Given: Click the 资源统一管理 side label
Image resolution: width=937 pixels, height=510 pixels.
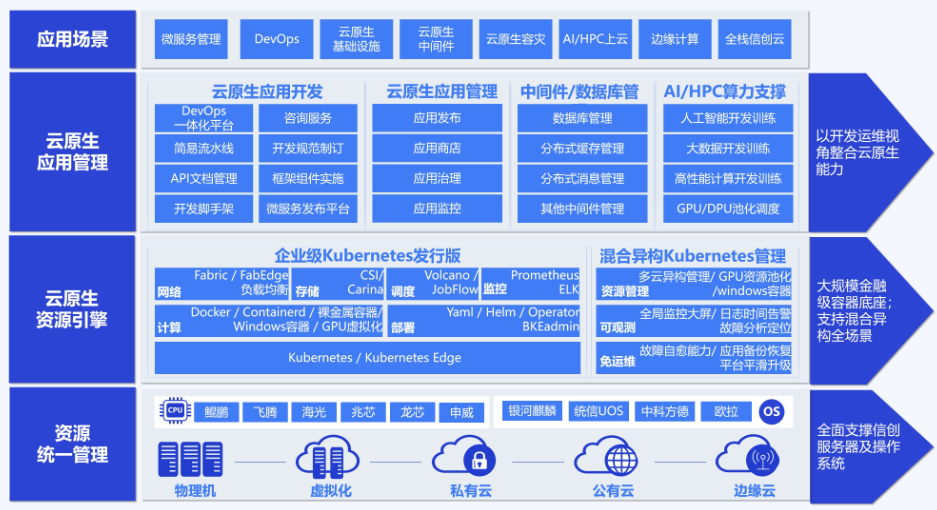Looking at the screenshot, I should [x=72, y=444].
